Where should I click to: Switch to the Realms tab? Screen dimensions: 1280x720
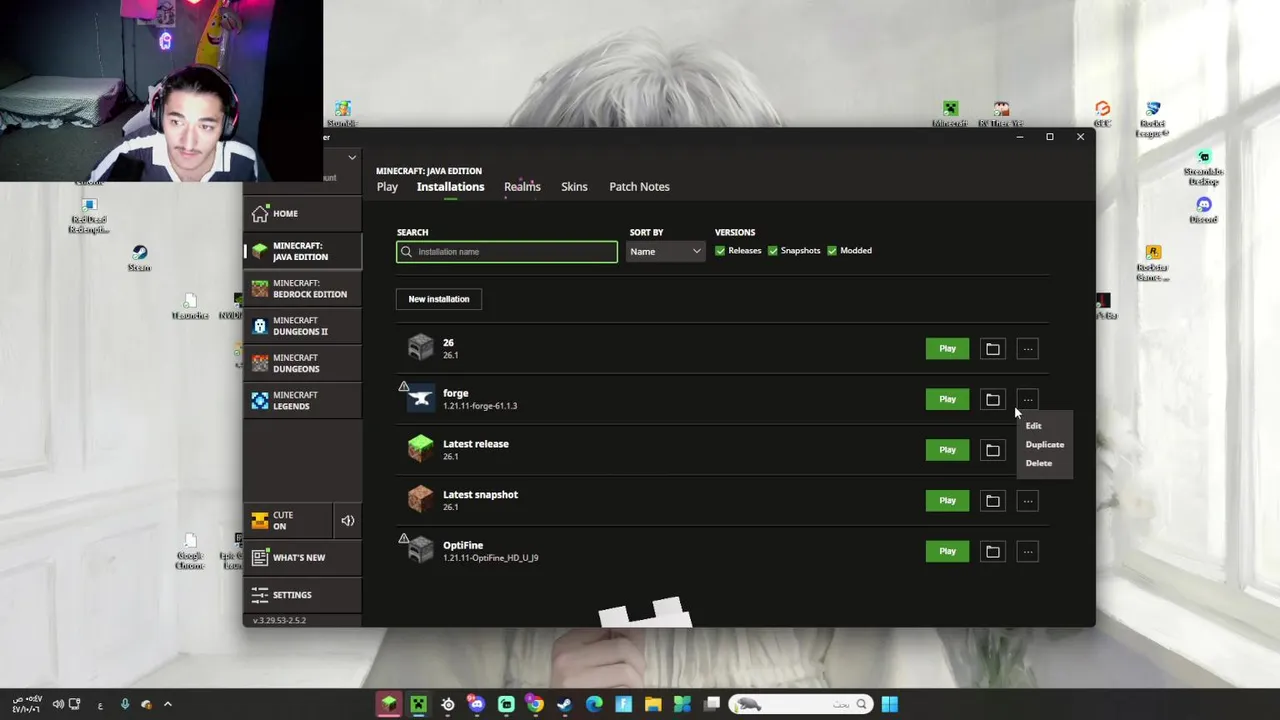tap(522, 187)
